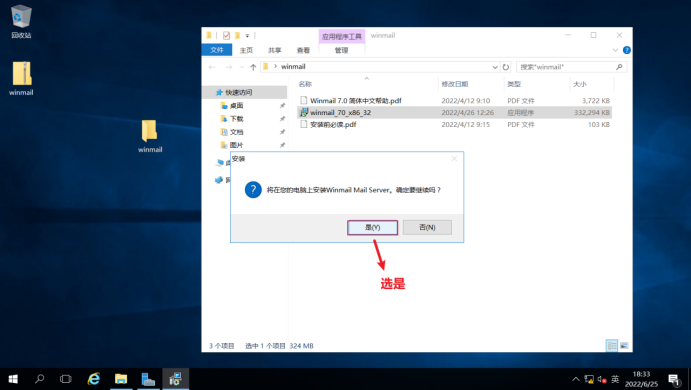Open the 共享 ribbon tab

click(x=275, y=50)
